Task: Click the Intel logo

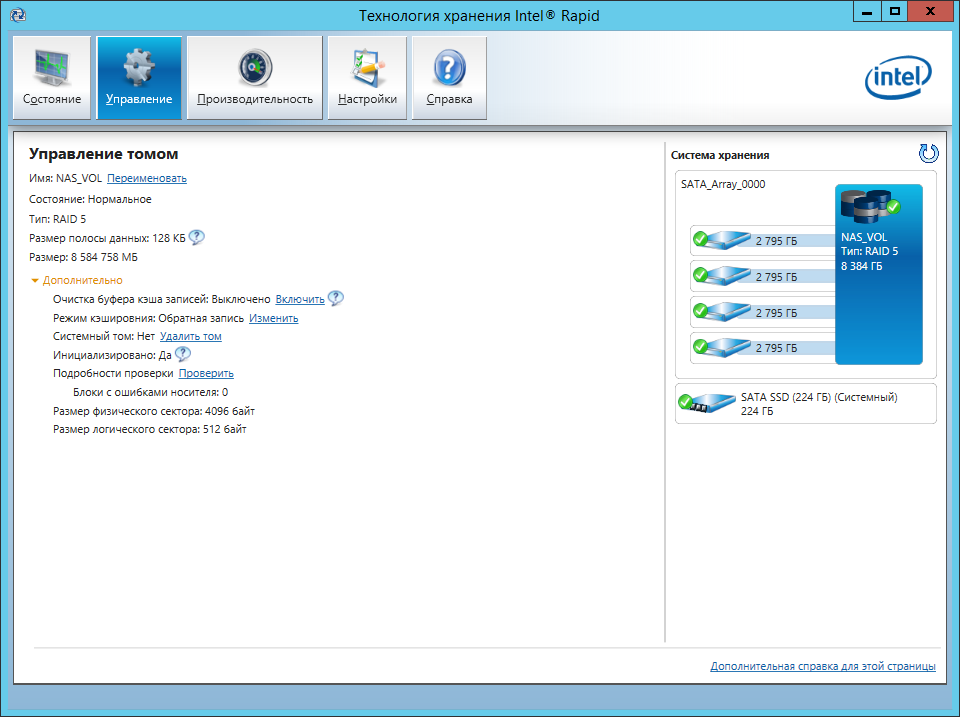Action: coord(898,77)
